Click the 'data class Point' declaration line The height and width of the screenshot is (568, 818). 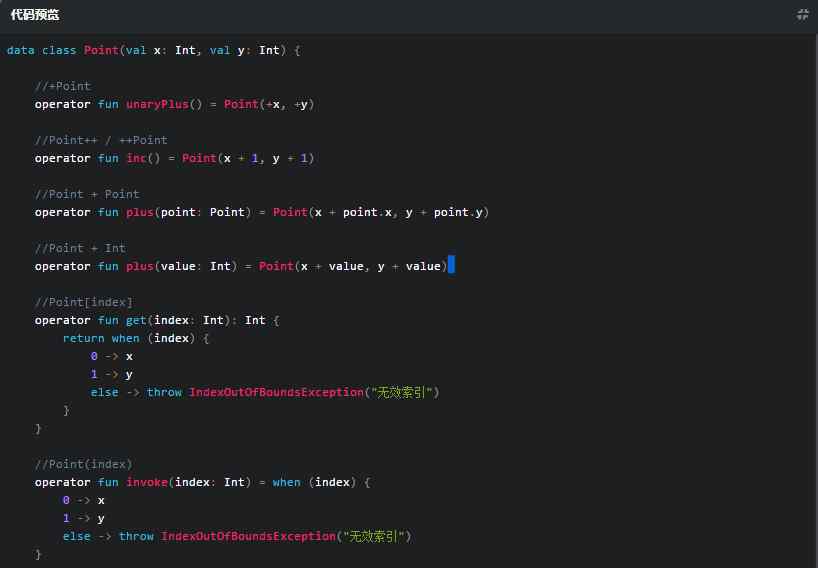[153, 50]
